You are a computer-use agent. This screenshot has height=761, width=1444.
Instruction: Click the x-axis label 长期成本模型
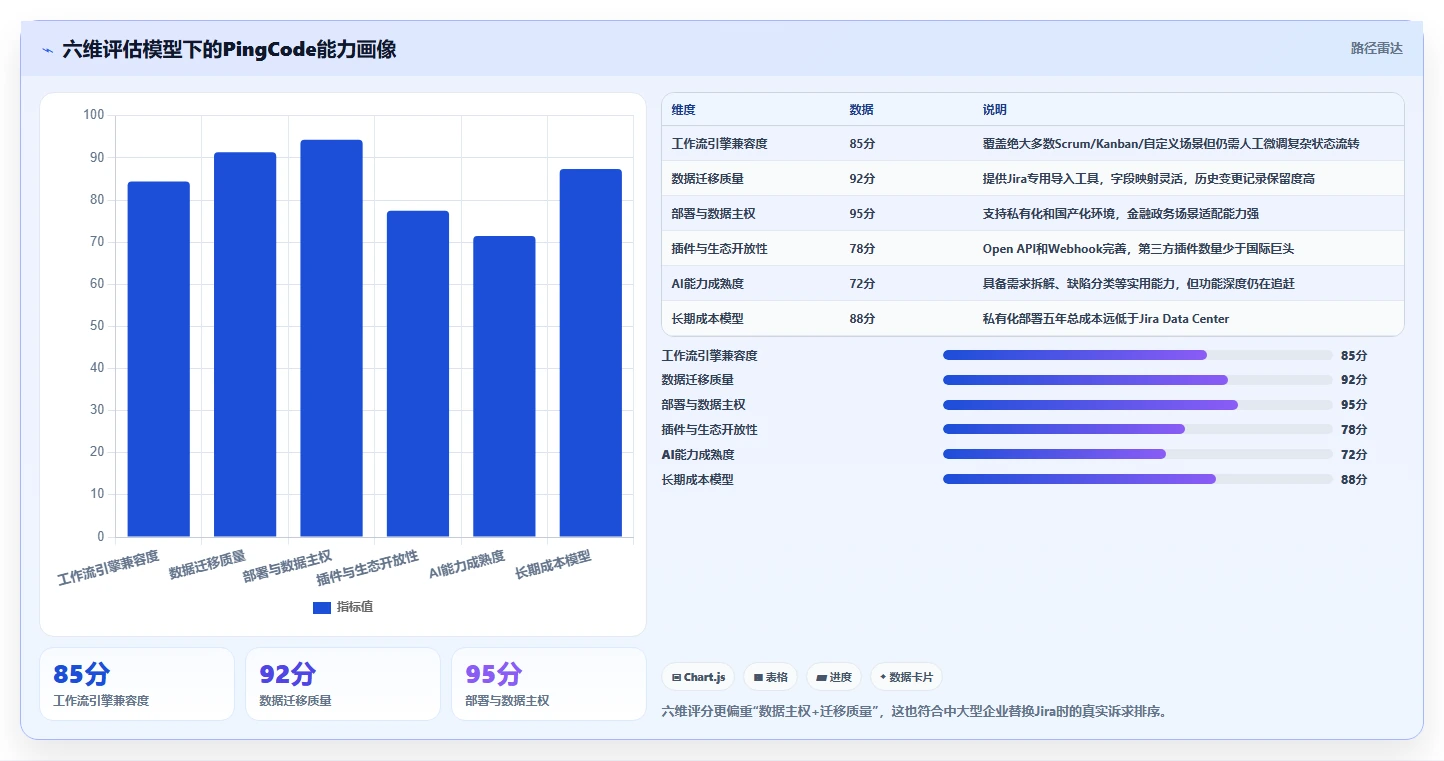[553, 565]
